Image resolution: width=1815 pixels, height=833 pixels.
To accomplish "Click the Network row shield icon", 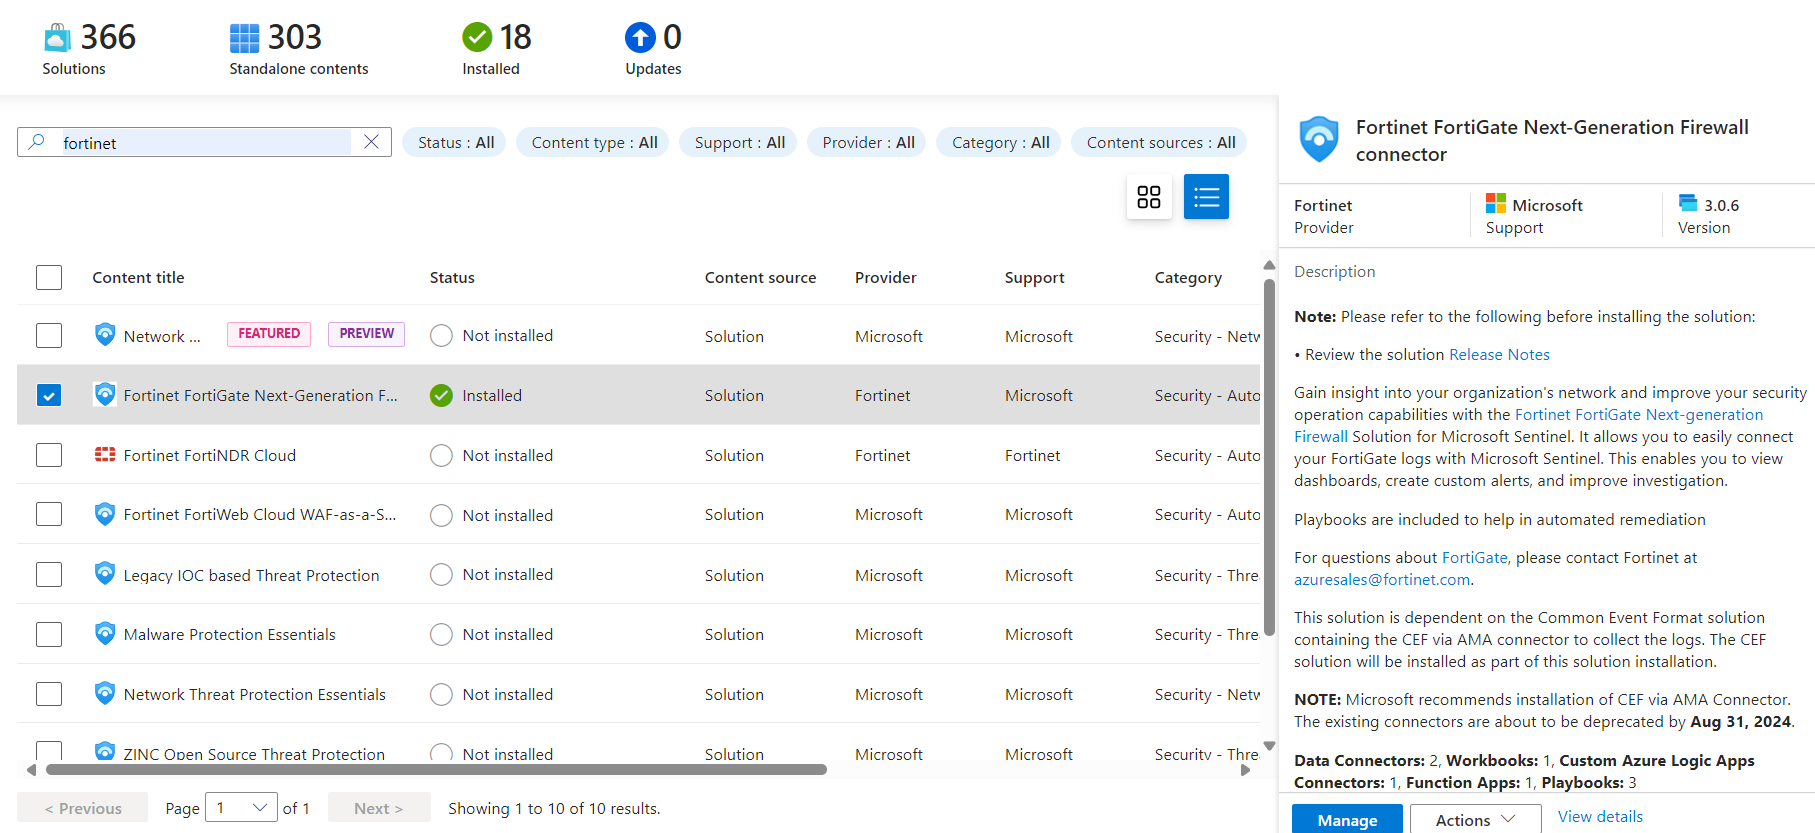I will [105, 334].
